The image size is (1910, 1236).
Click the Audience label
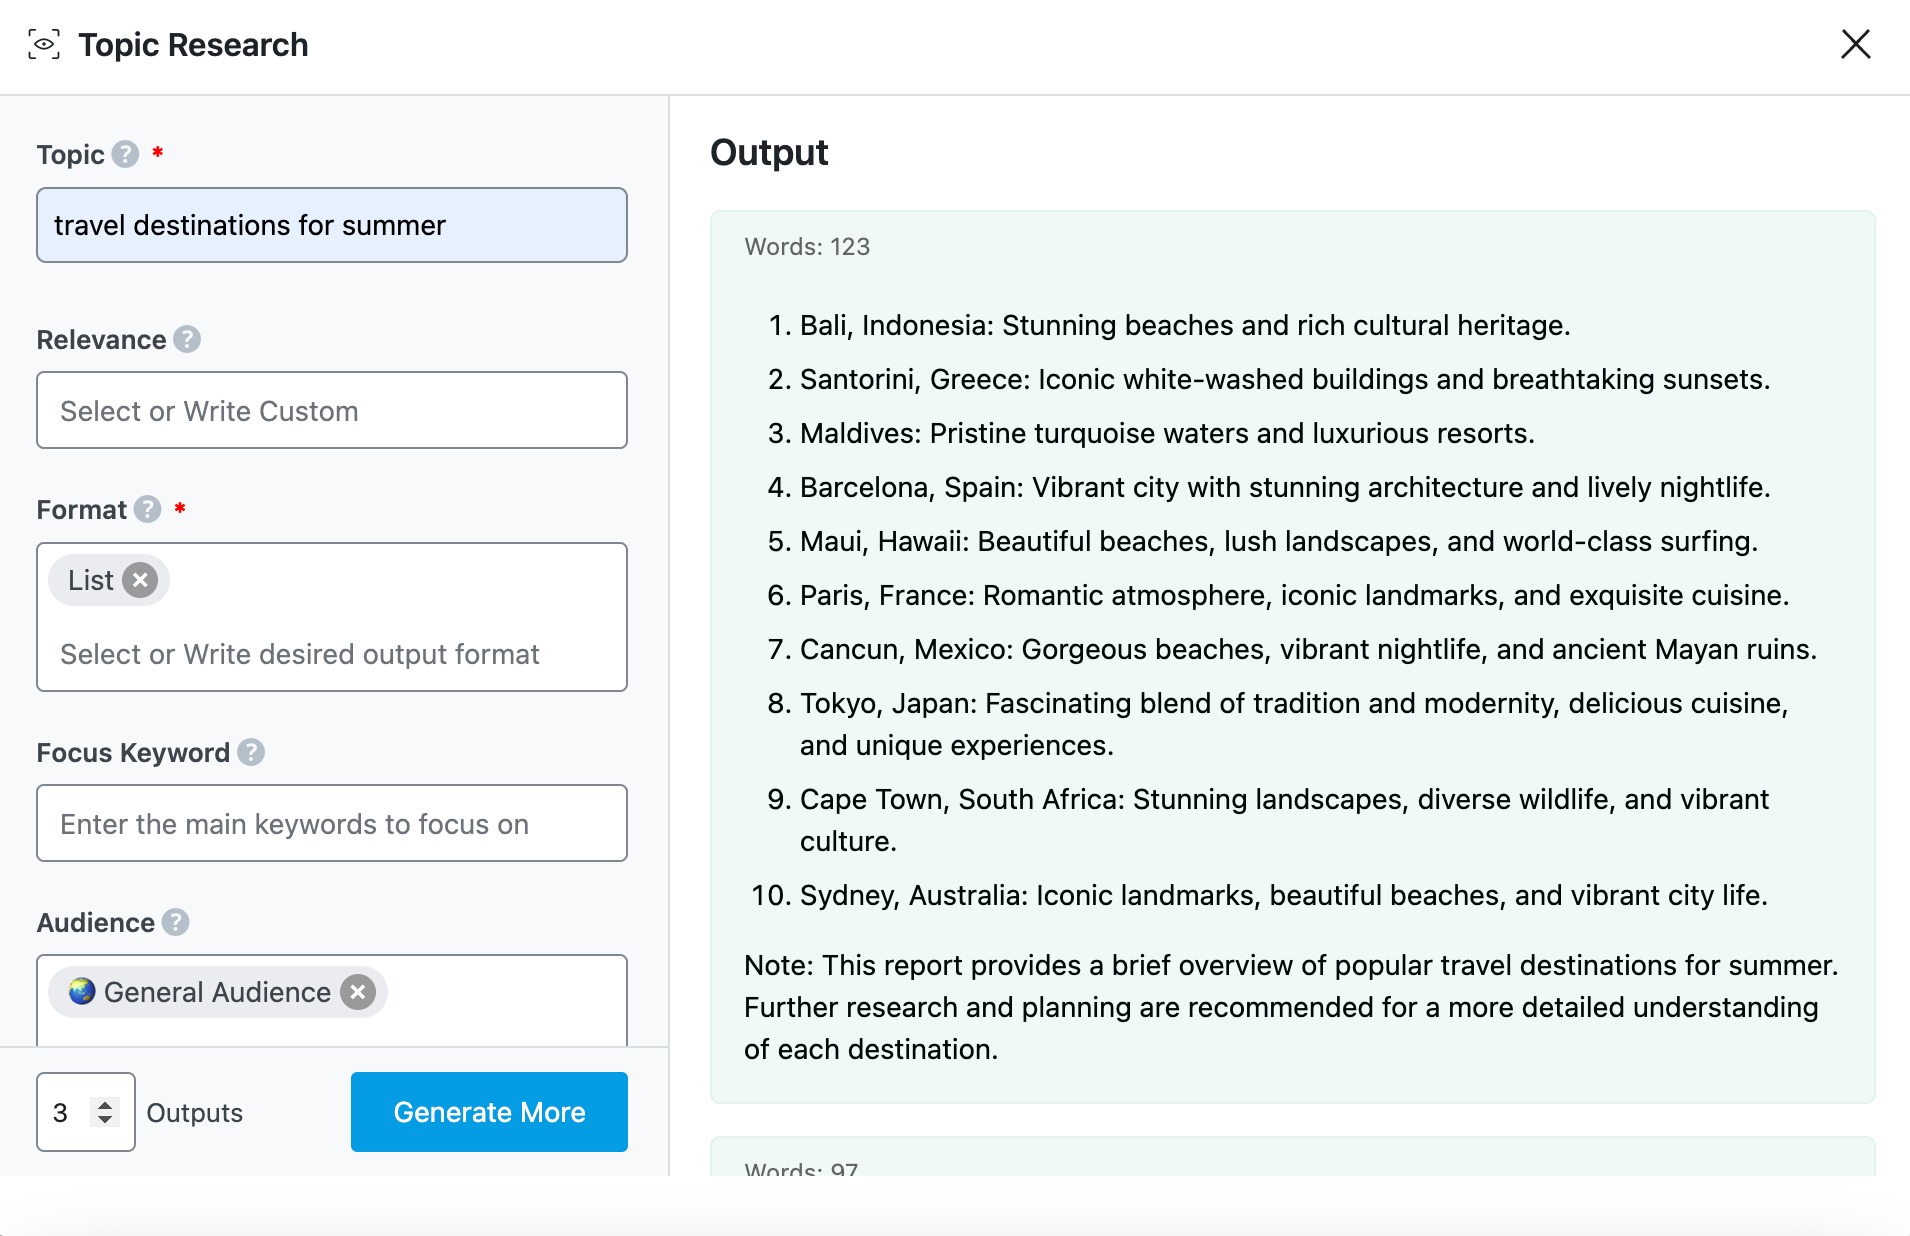click(x=95, y=922)
